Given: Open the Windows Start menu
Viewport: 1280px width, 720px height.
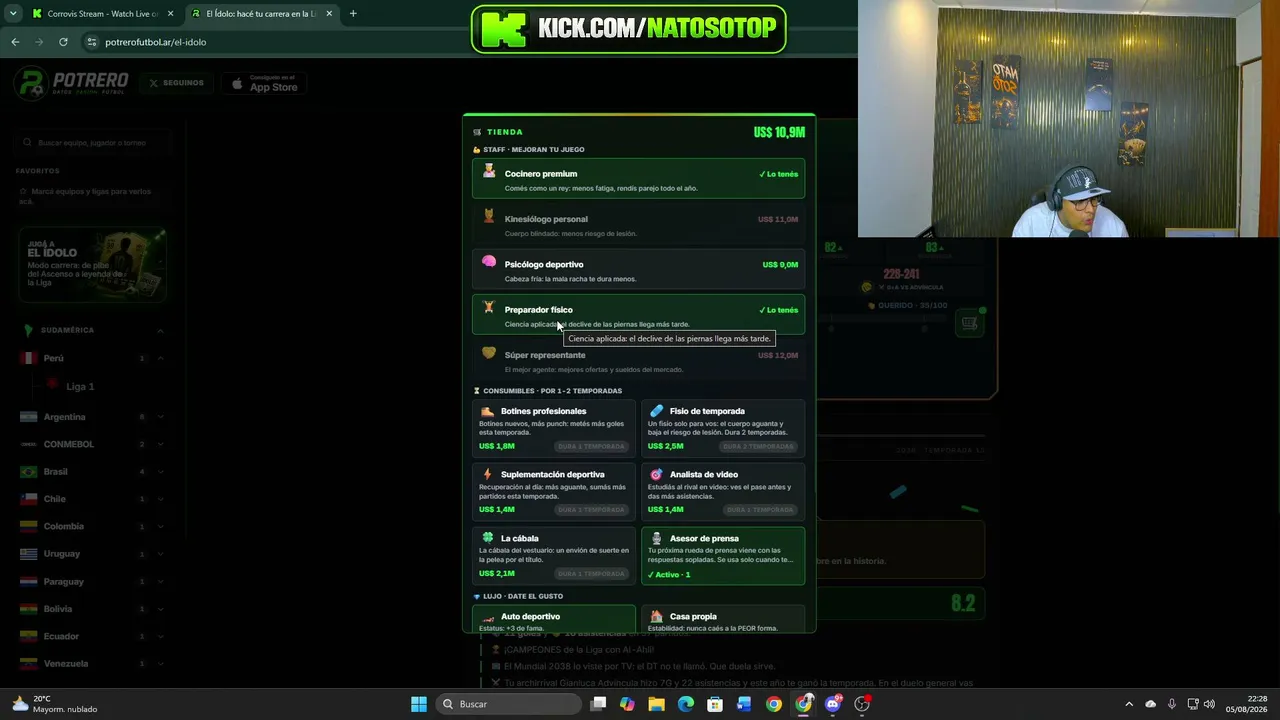Looking at the screenshot, I should pos(419,704).
